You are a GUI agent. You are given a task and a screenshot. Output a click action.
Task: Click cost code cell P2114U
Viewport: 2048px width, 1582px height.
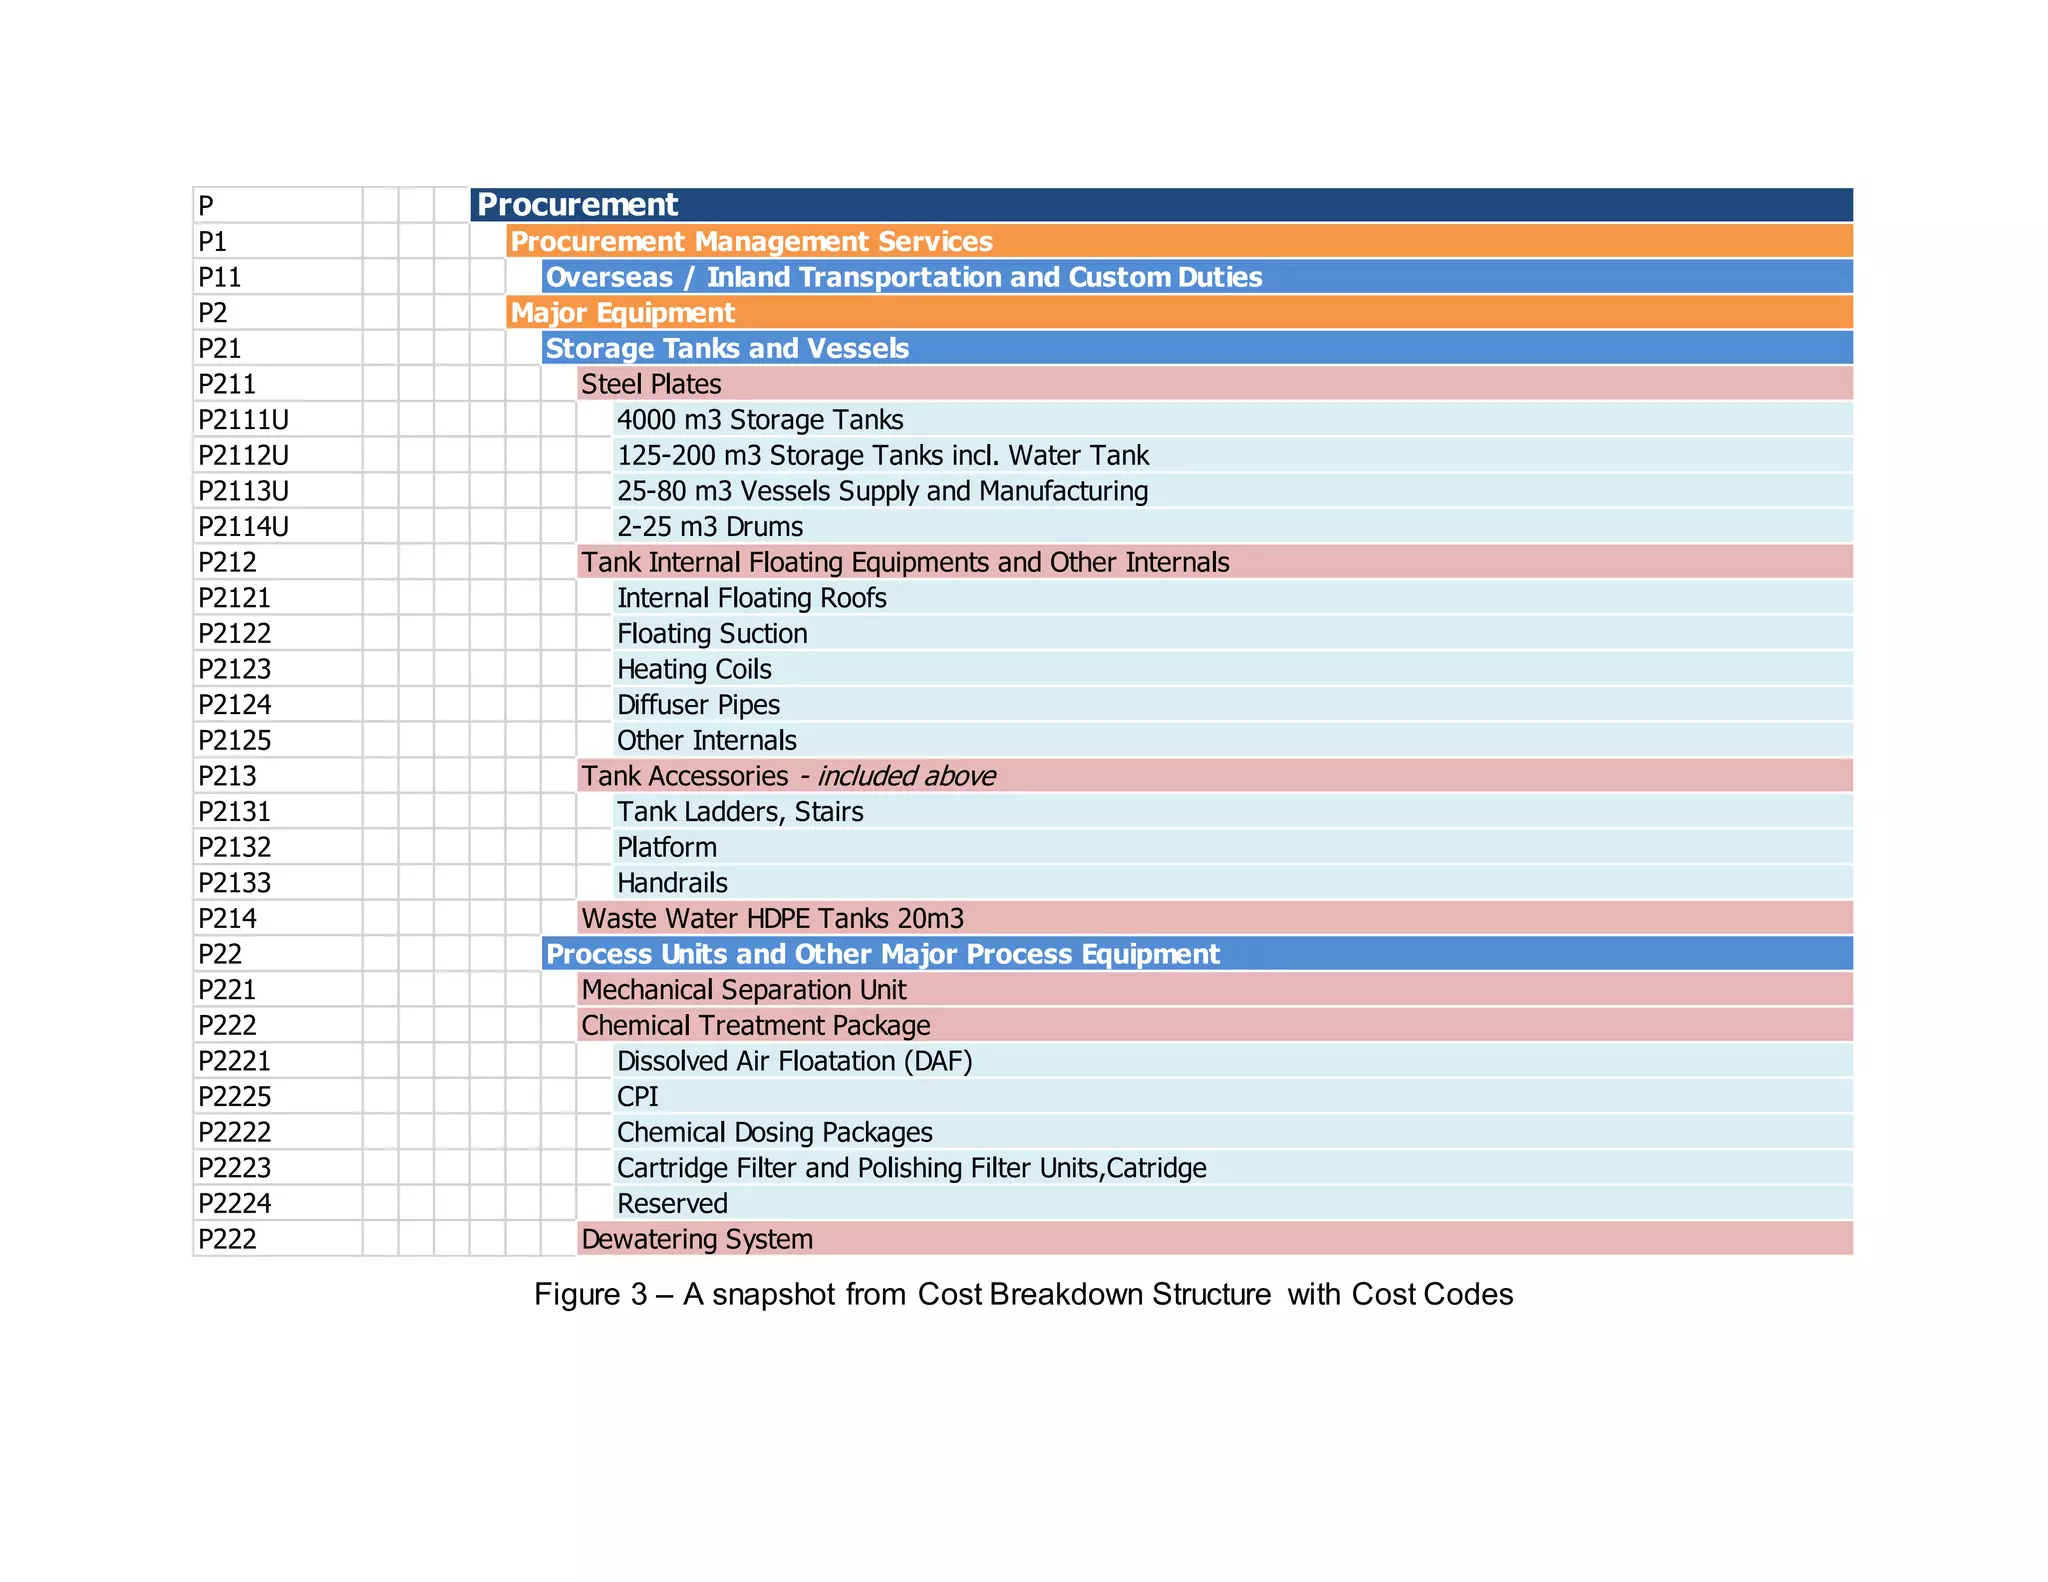278,526
